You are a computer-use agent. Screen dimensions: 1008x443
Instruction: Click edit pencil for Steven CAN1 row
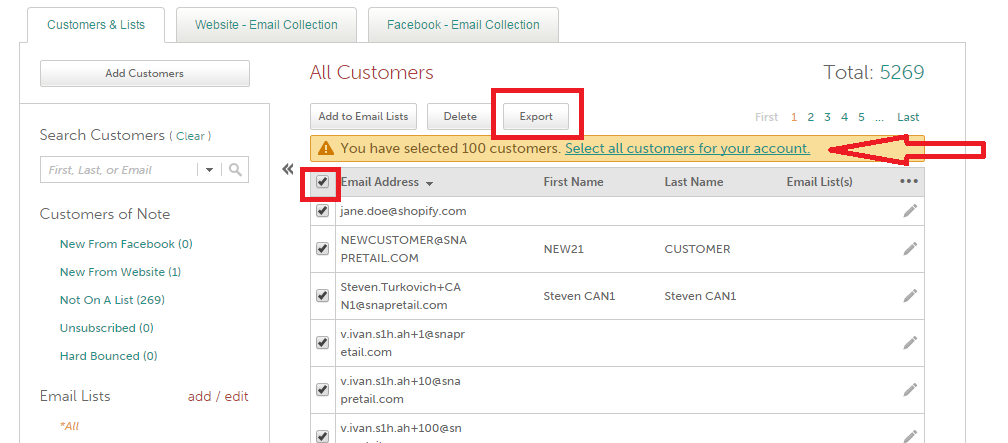coord(910,296)
